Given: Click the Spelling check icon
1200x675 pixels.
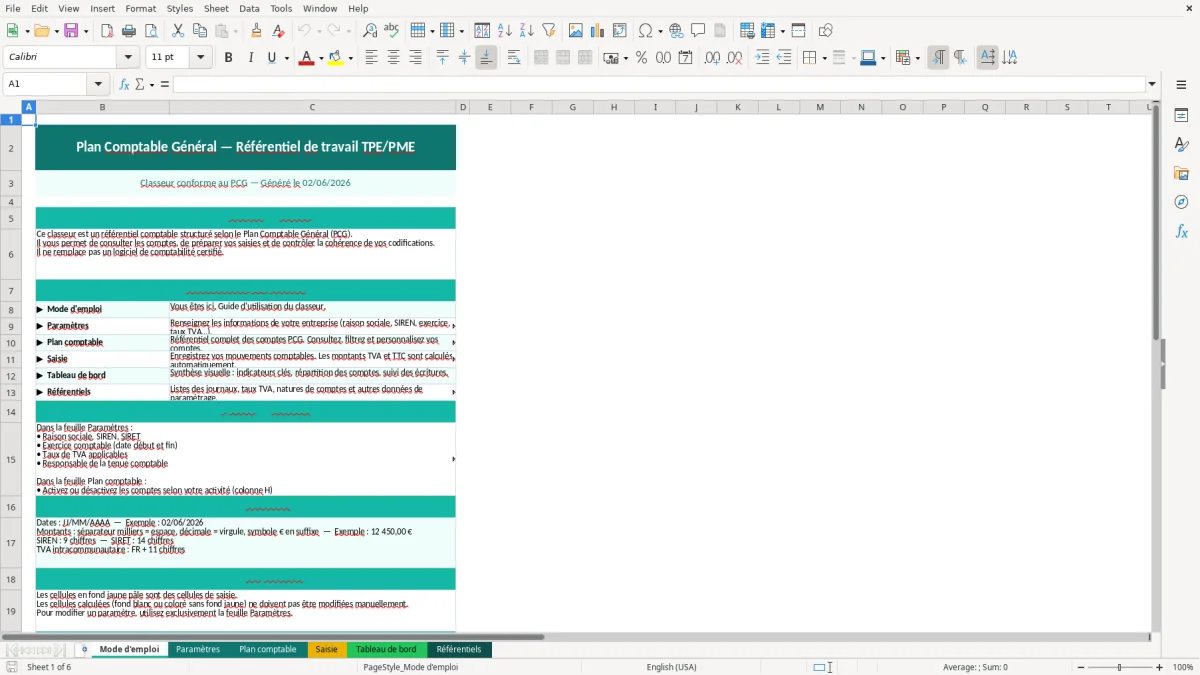Looking at the screenshot, I should point(391,31).
